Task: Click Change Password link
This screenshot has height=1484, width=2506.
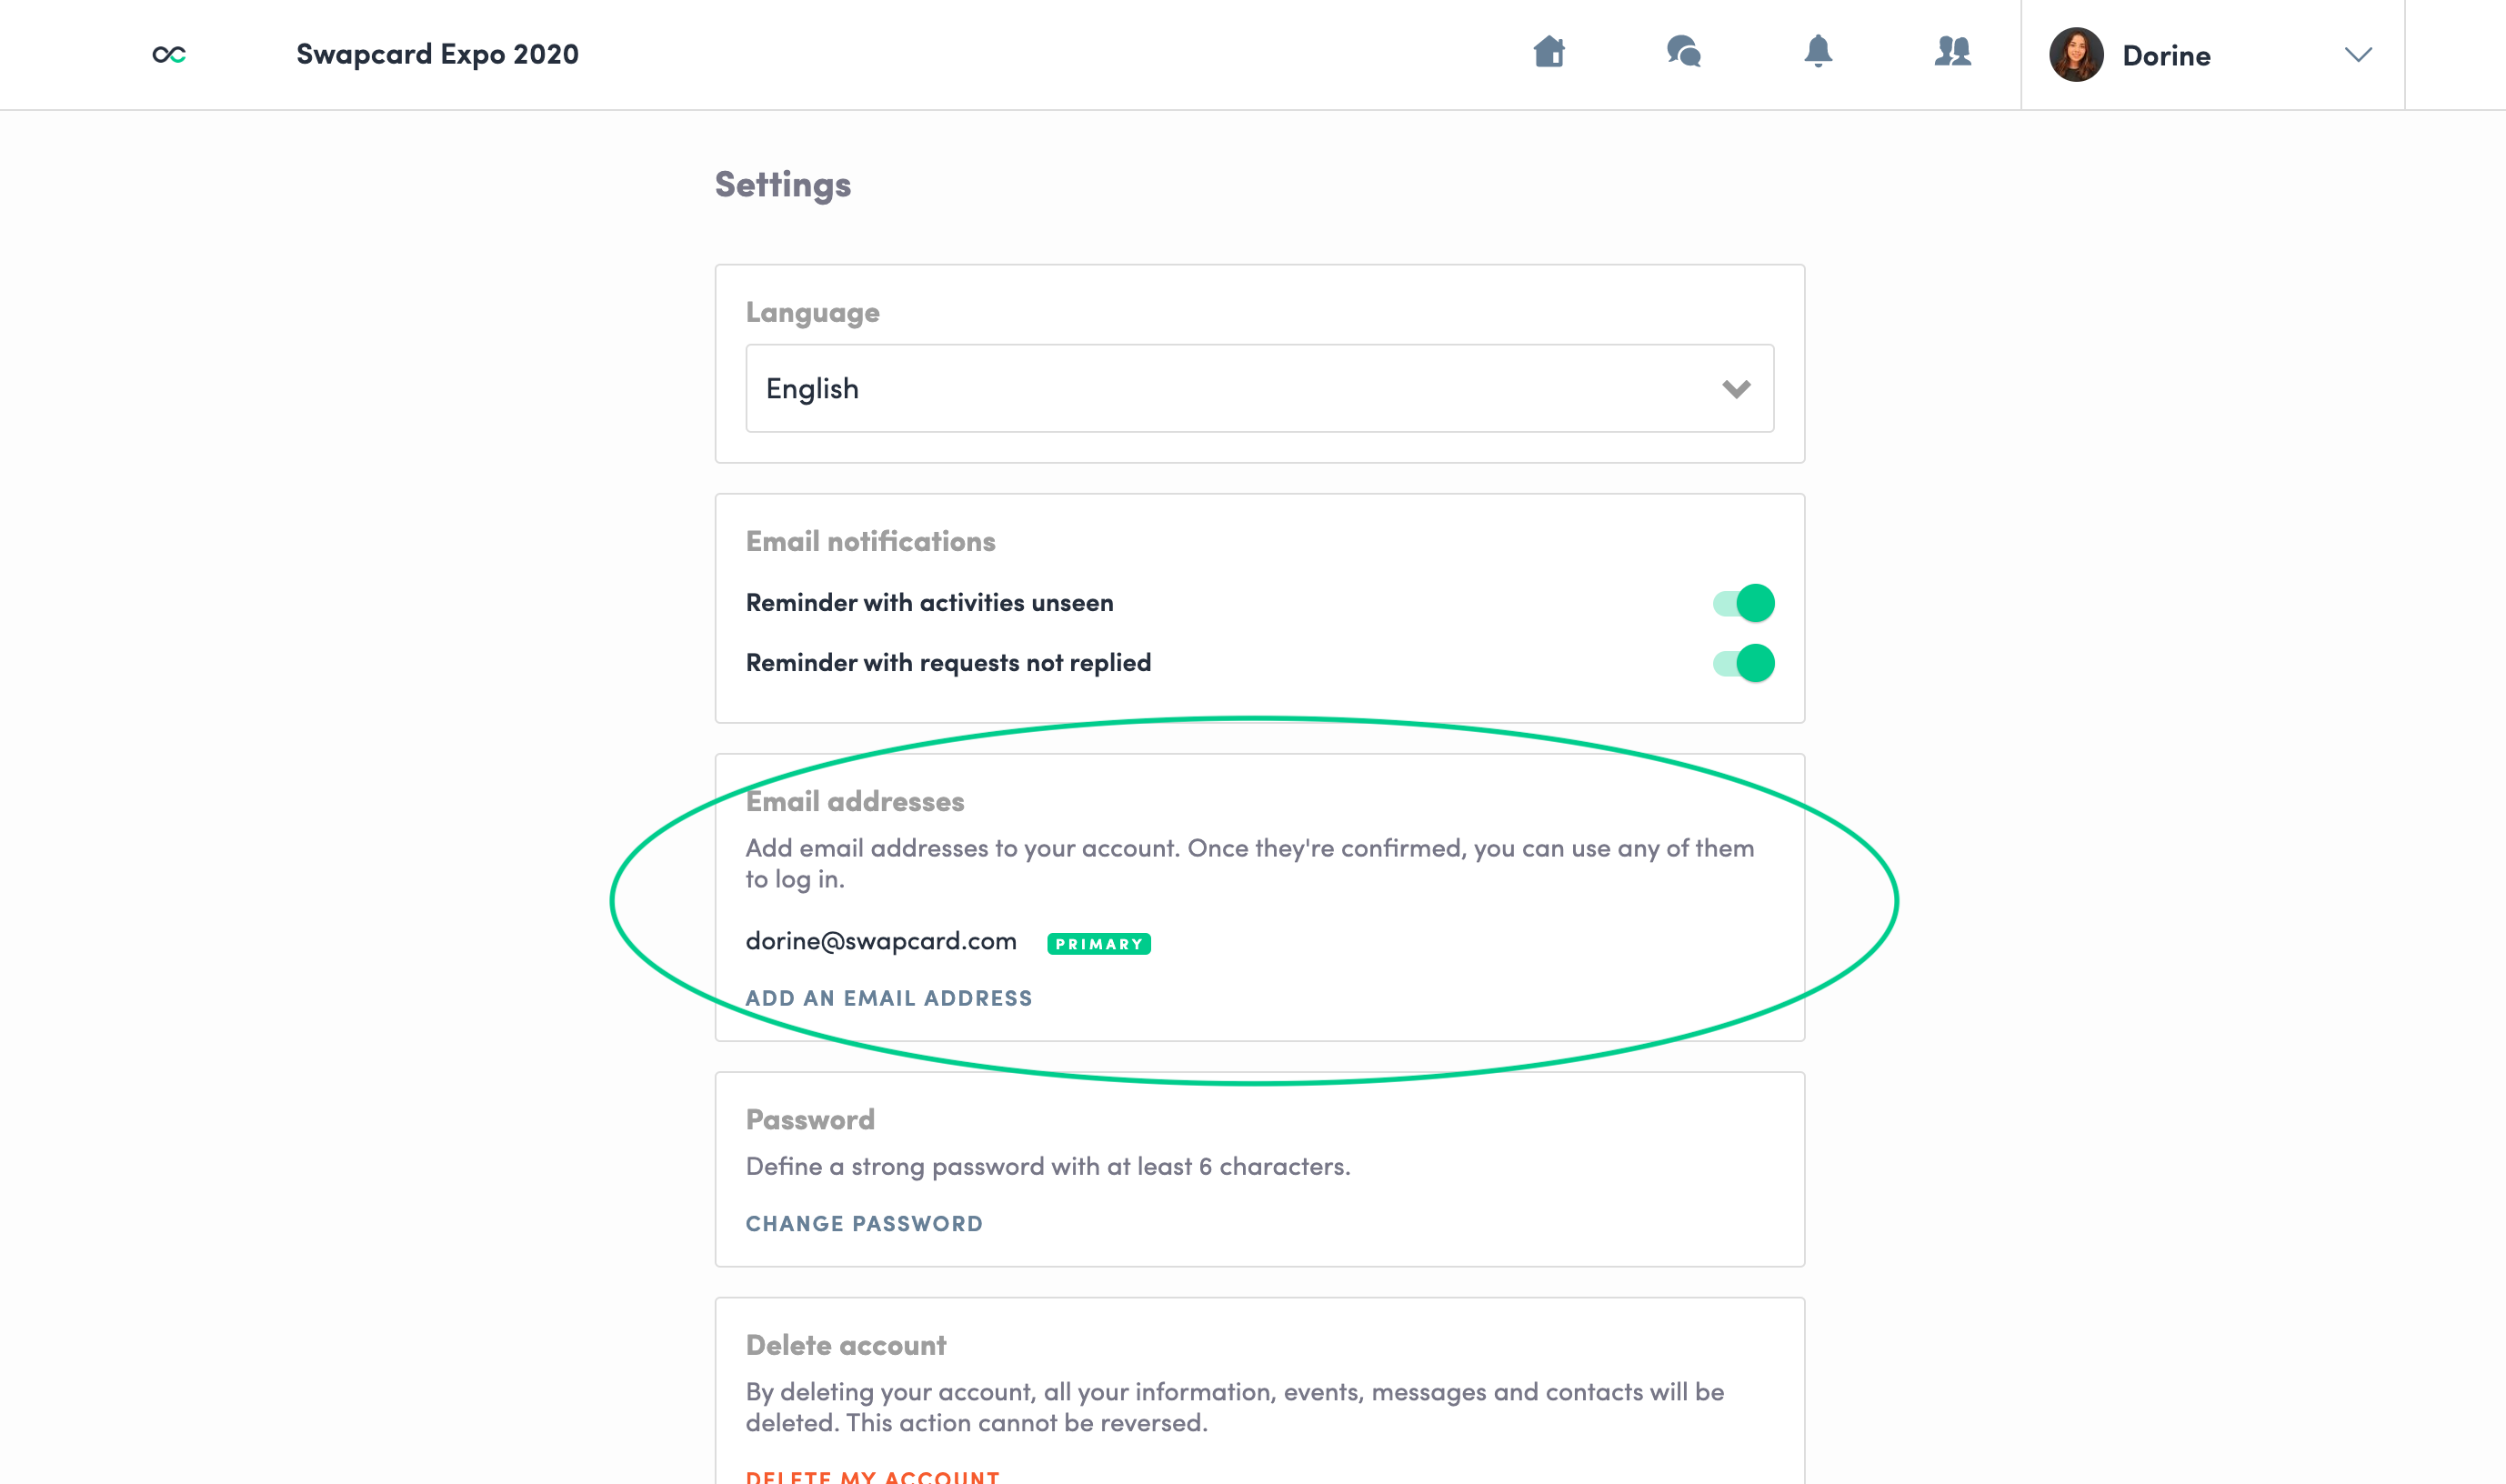Action: coord(864,1223)
